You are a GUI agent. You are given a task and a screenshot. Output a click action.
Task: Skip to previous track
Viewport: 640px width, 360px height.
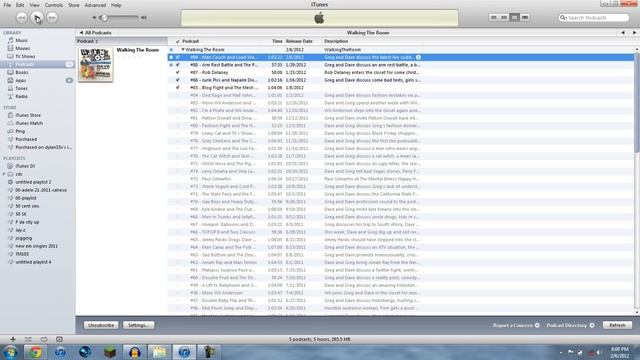tap(22, 18)
